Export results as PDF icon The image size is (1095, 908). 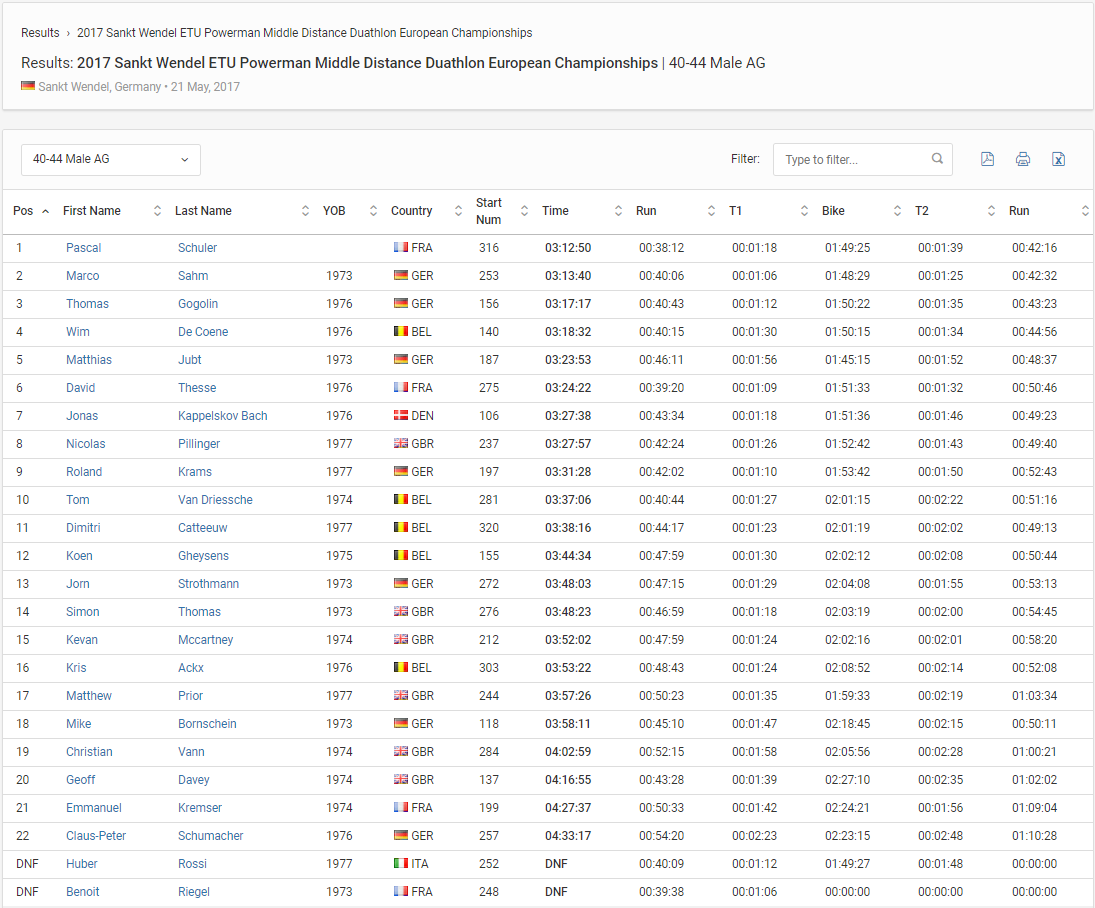(987, 159)
